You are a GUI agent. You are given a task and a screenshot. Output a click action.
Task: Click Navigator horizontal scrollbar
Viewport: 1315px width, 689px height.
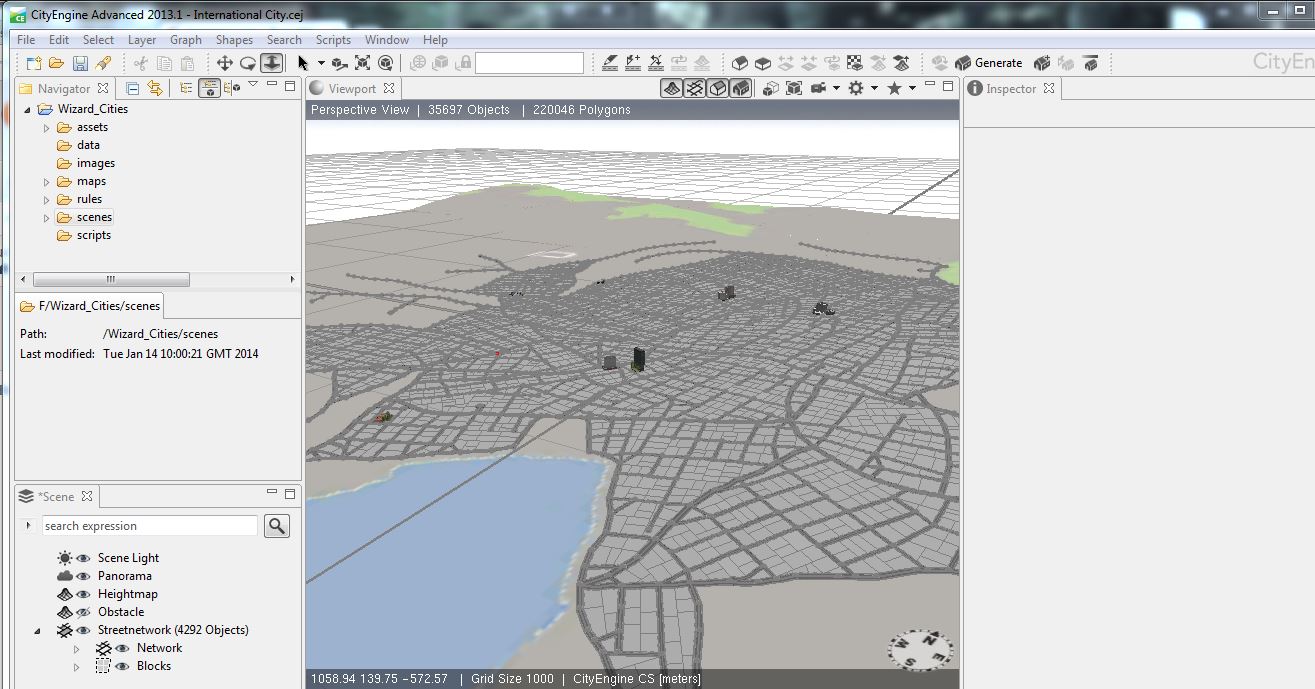click(111, 280)
